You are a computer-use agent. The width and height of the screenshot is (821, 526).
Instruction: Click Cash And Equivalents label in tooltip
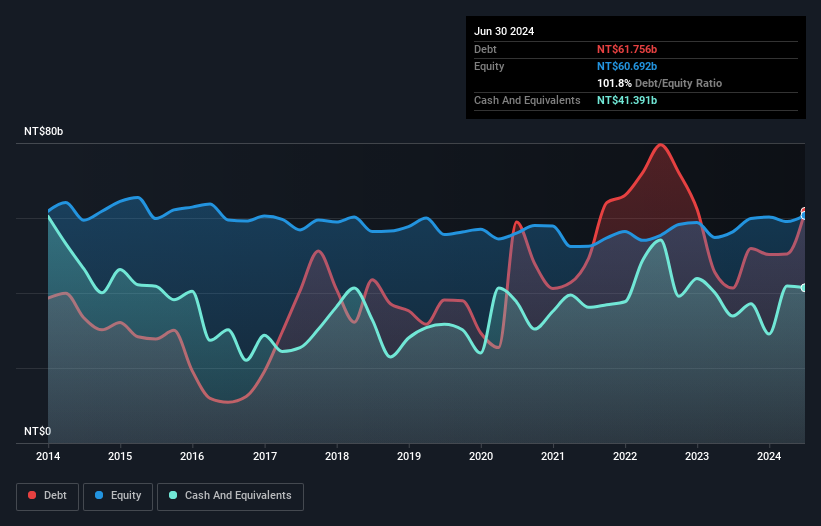[527, 100]
